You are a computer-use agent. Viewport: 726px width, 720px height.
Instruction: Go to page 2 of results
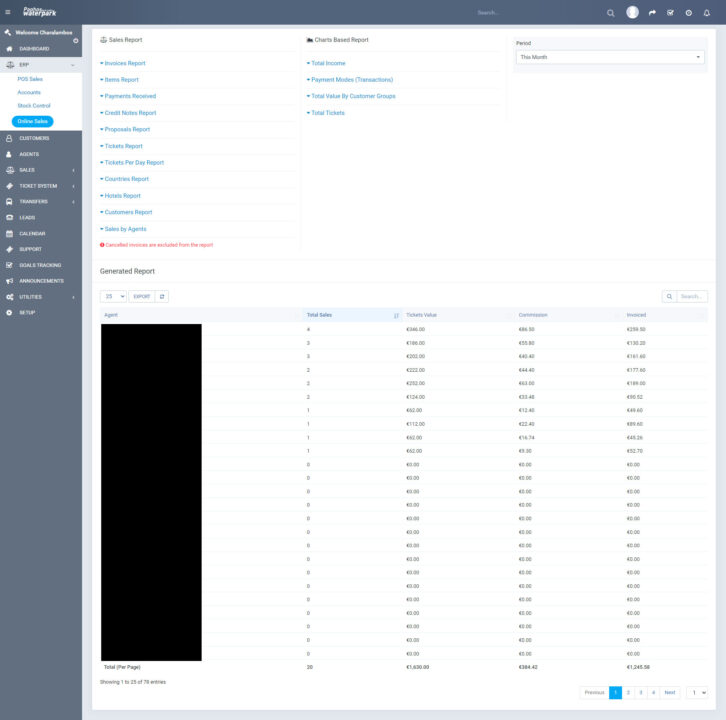click(x=628, y=692)
